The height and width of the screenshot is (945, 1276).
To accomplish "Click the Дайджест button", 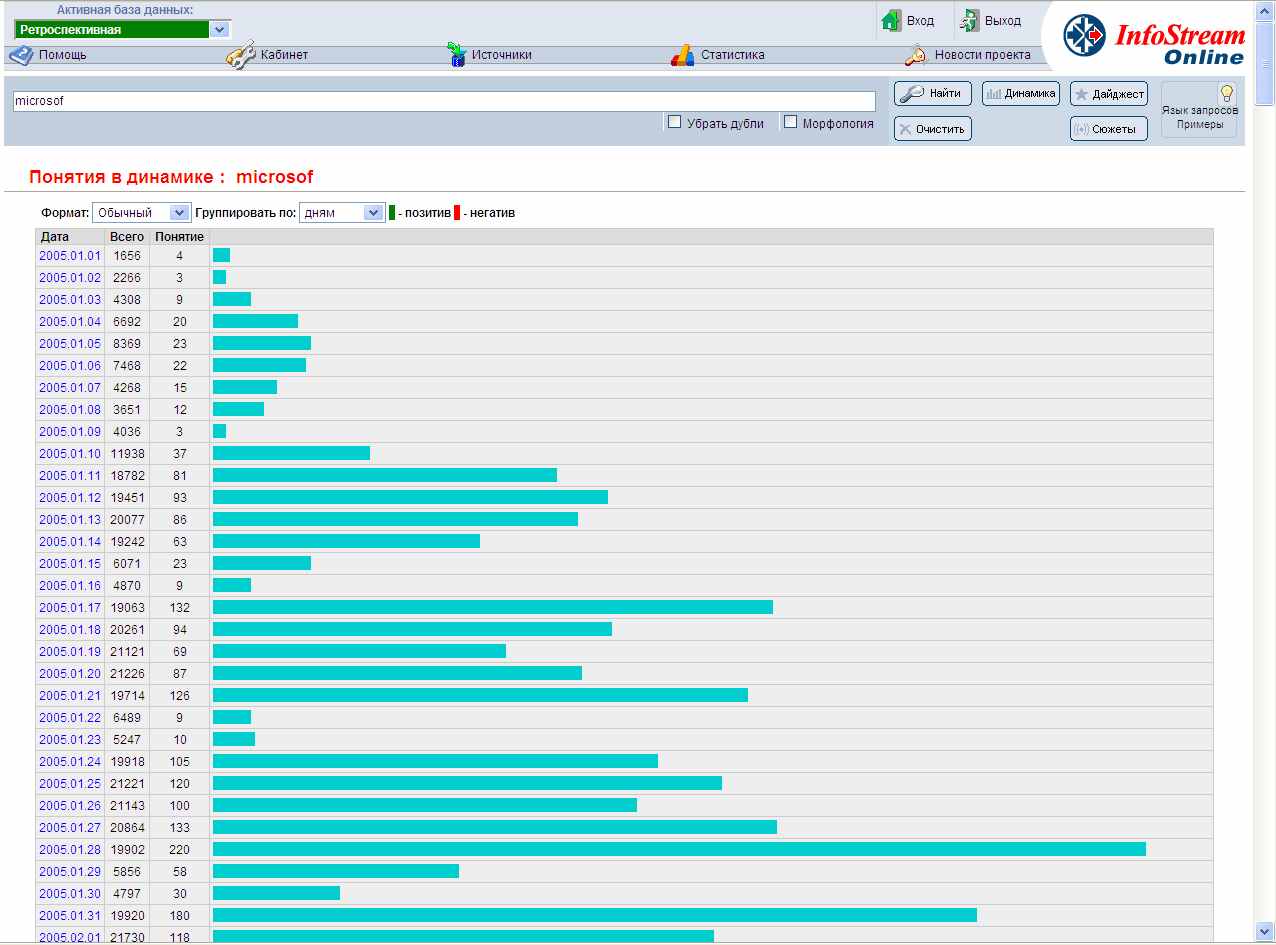I will click(1109, 94).
